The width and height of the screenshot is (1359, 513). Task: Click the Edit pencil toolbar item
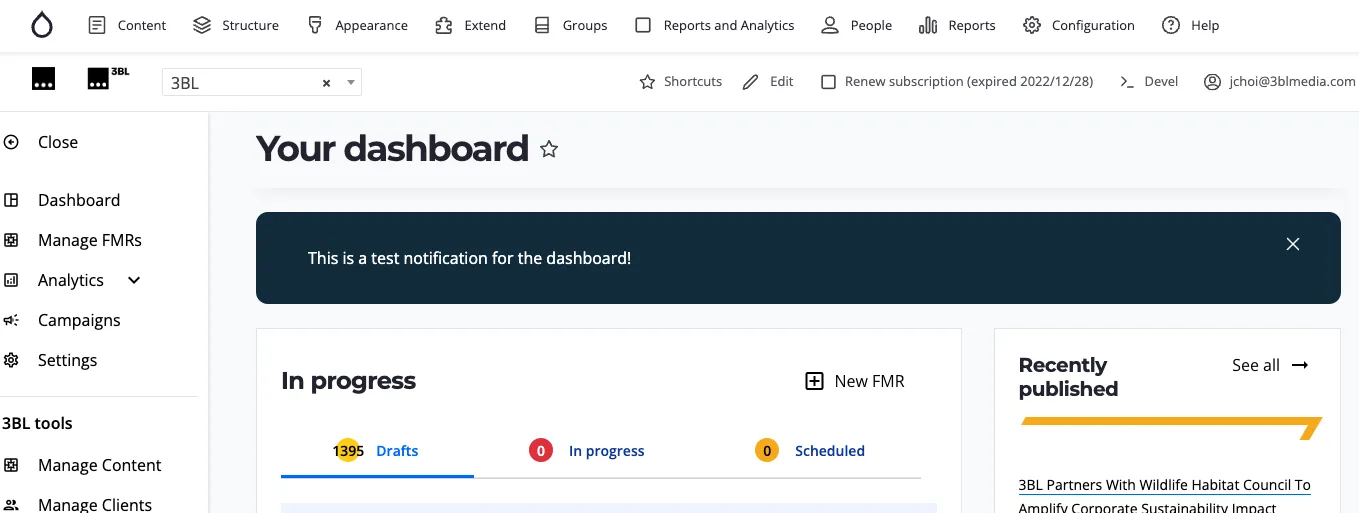(x=768, y=82)
